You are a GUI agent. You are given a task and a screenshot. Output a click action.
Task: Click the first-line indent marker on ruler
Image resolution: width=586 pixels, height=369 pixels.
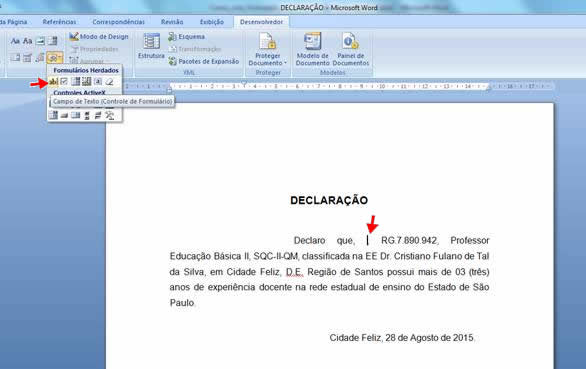point(244,83)
